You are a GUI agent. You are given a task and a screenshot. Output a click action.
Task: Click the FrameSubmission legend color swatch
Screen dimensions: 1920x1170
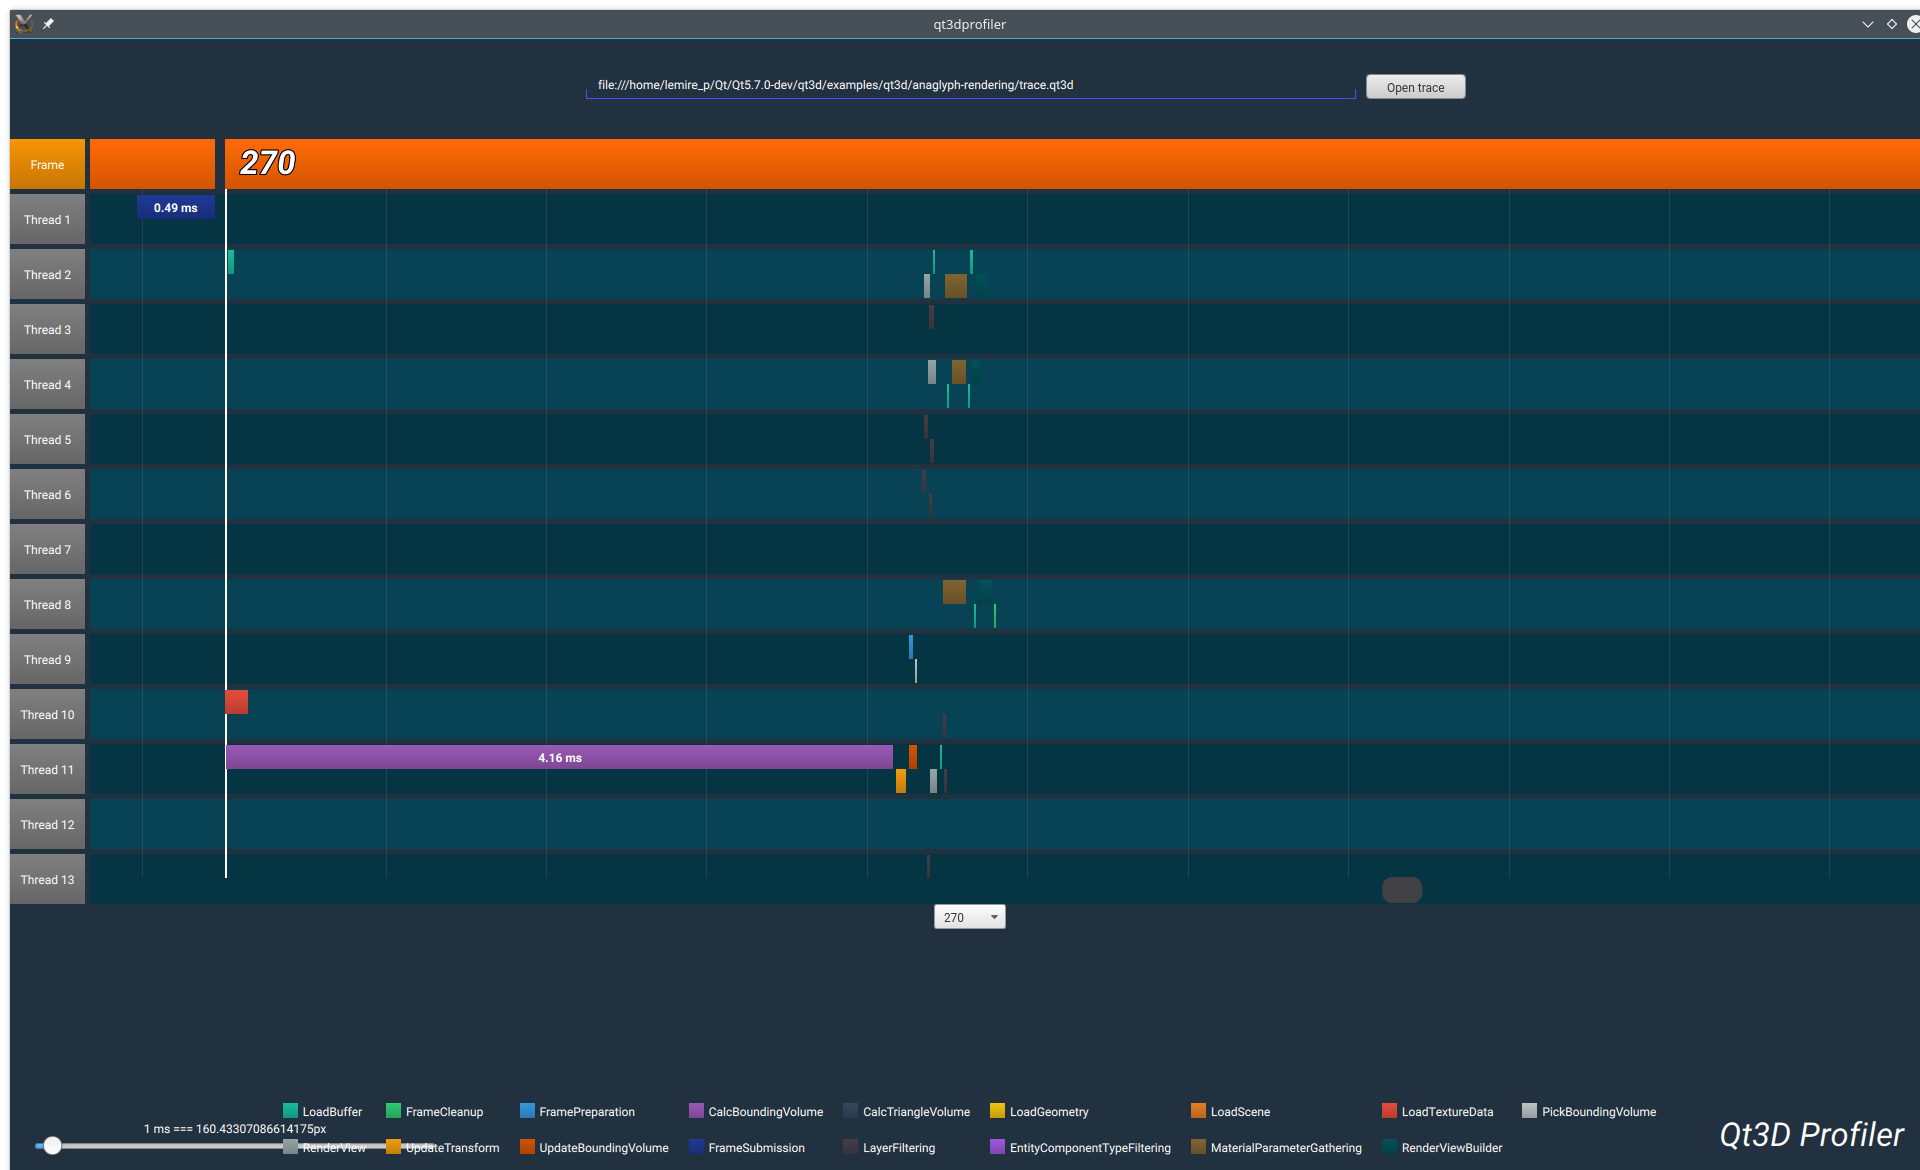tap(696, 1146)
